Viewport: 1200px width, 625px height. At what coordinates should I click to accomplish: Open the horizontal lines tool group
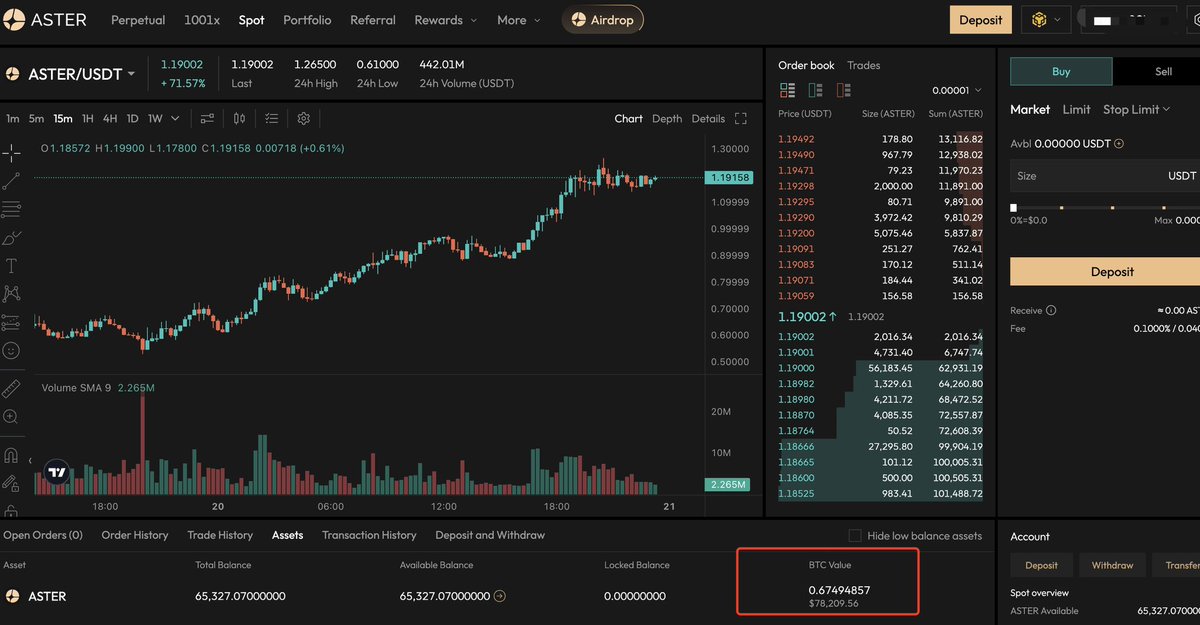tap(12, 209)
